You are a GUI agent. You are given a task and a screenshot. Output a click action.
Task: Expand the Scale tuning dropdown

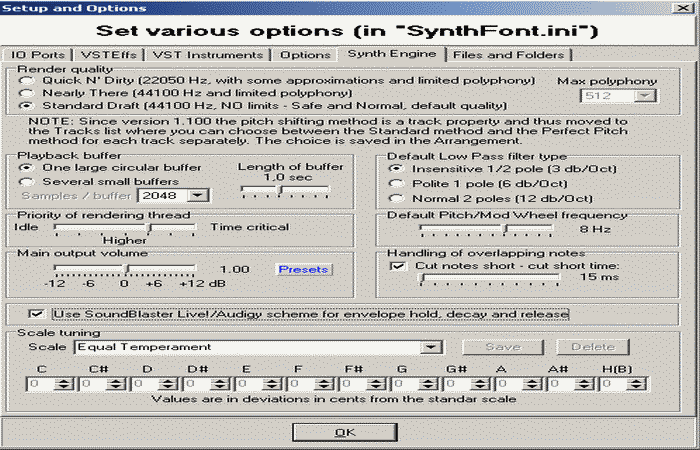click(432, 347)
